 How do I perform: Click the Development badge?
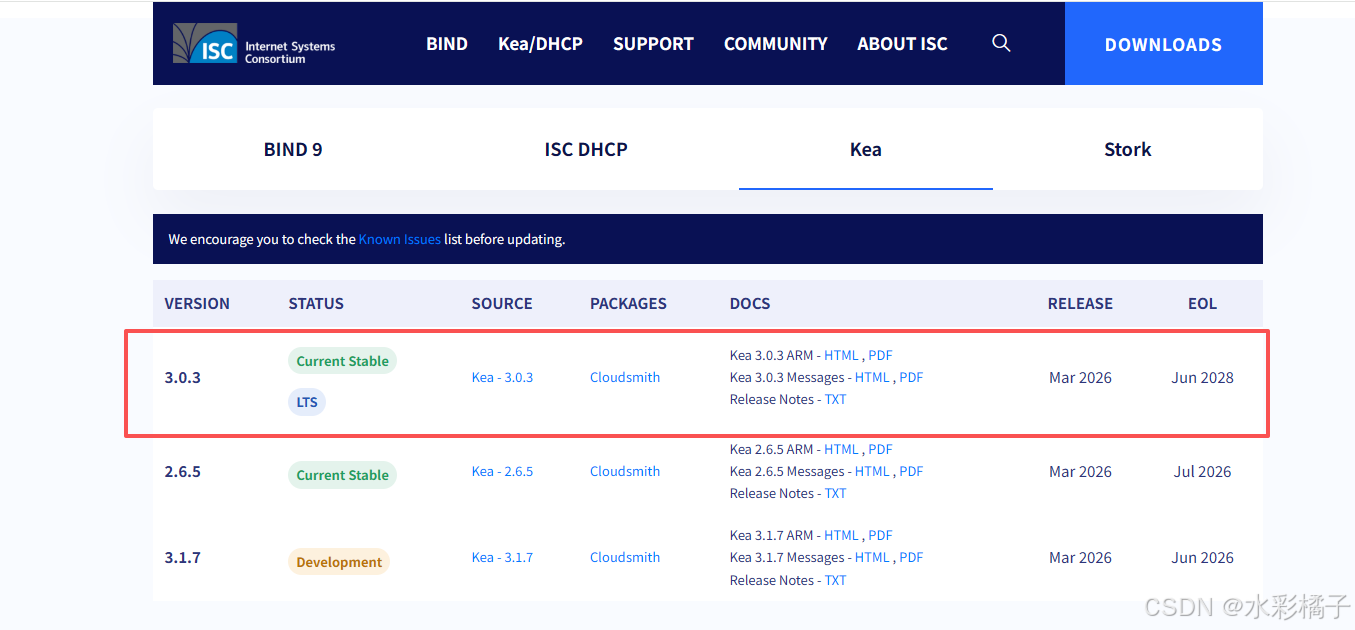(339, 562)
